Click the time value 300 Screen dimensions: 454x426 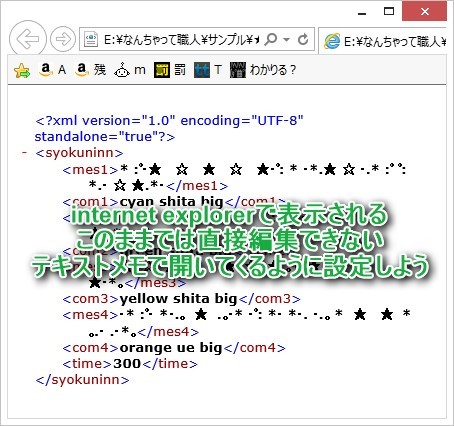[x=127, y=364]
